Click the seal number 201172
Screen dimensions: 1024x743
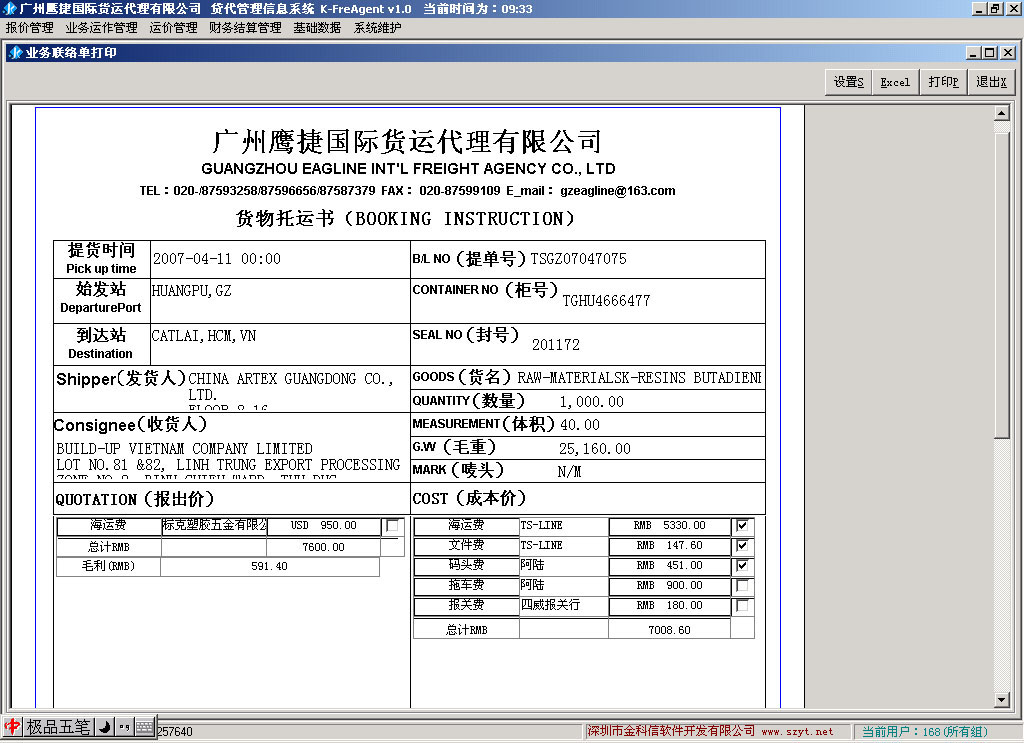coord(556,345)
